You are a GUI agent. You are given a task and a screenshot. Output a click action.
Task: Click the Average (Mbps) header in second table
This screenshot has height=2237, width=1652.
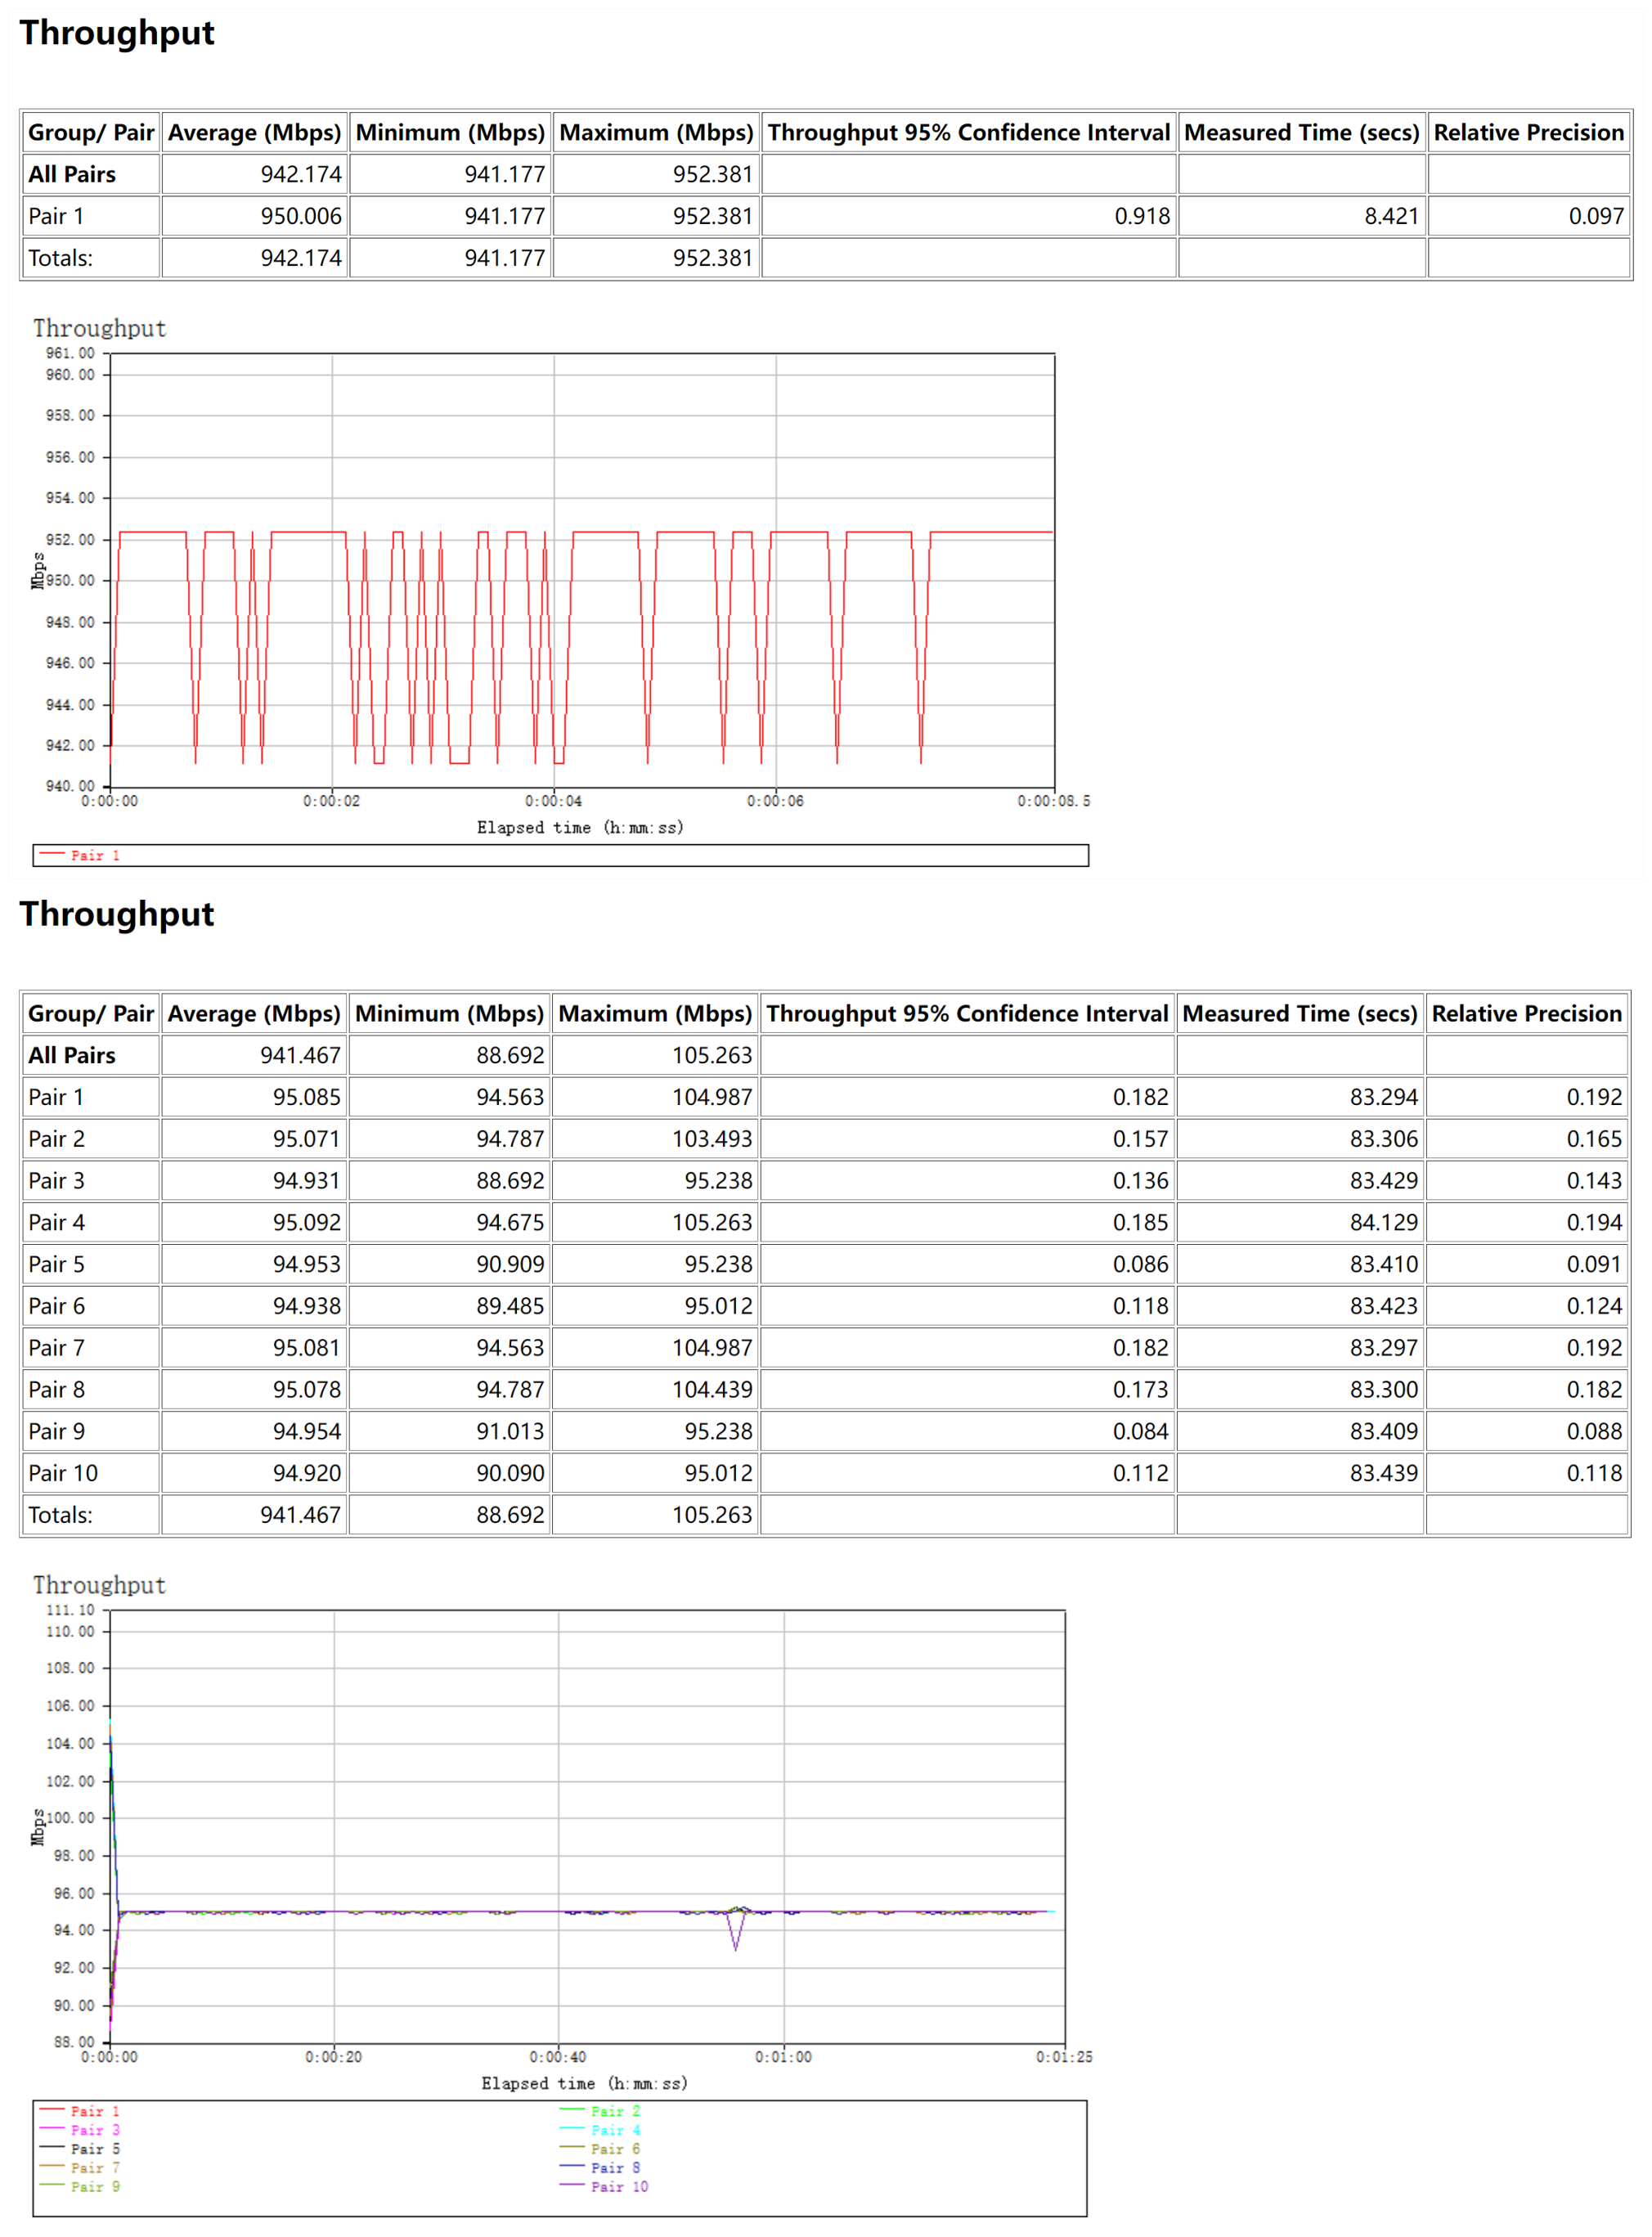click(x=254, y=1013)
